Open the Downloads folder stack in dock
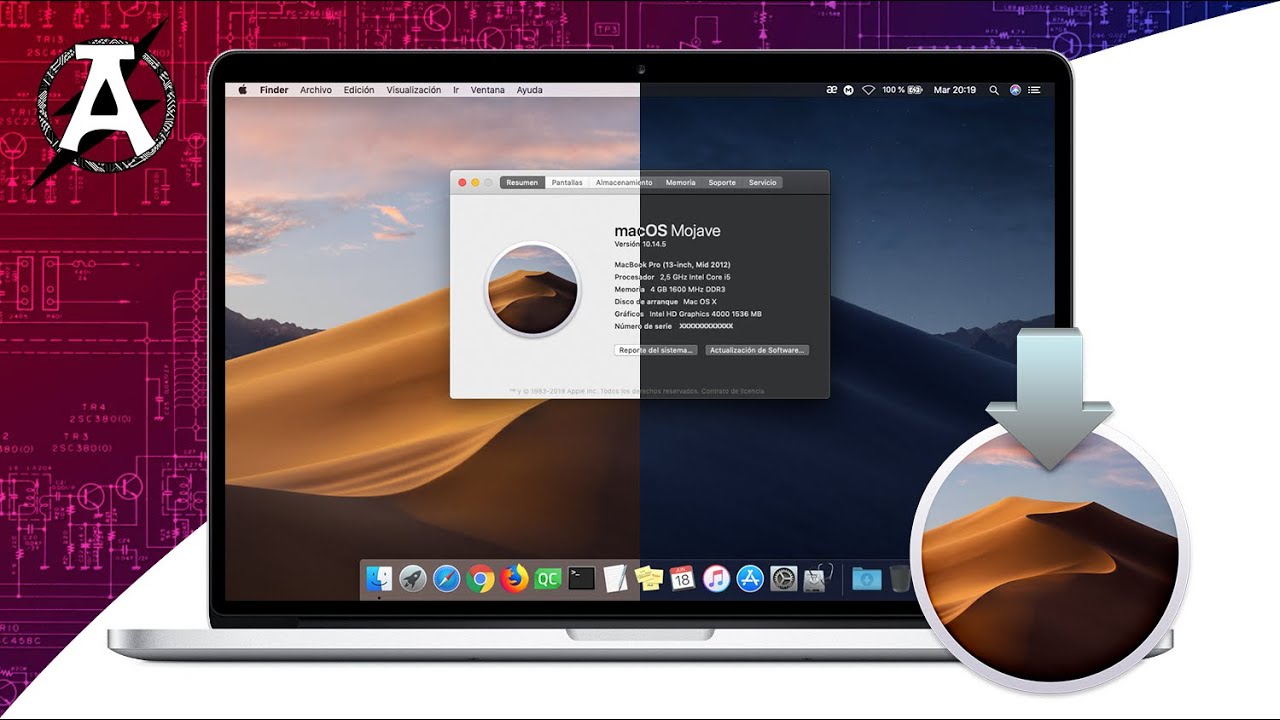Viewport: 1280px width, 720px height. pyautogui.click(x=867, y=578)
